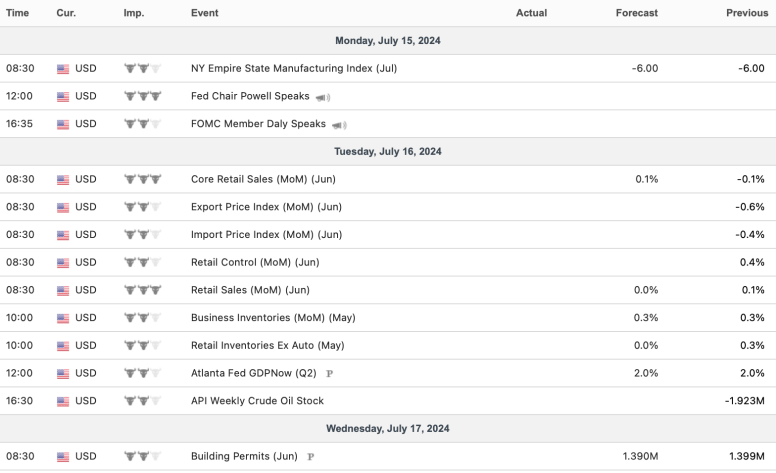Click the three-bull importance icons for Fed Chair Powell Speaks
776x473 pixels.
pyautogui.click(x=143, y=96)
